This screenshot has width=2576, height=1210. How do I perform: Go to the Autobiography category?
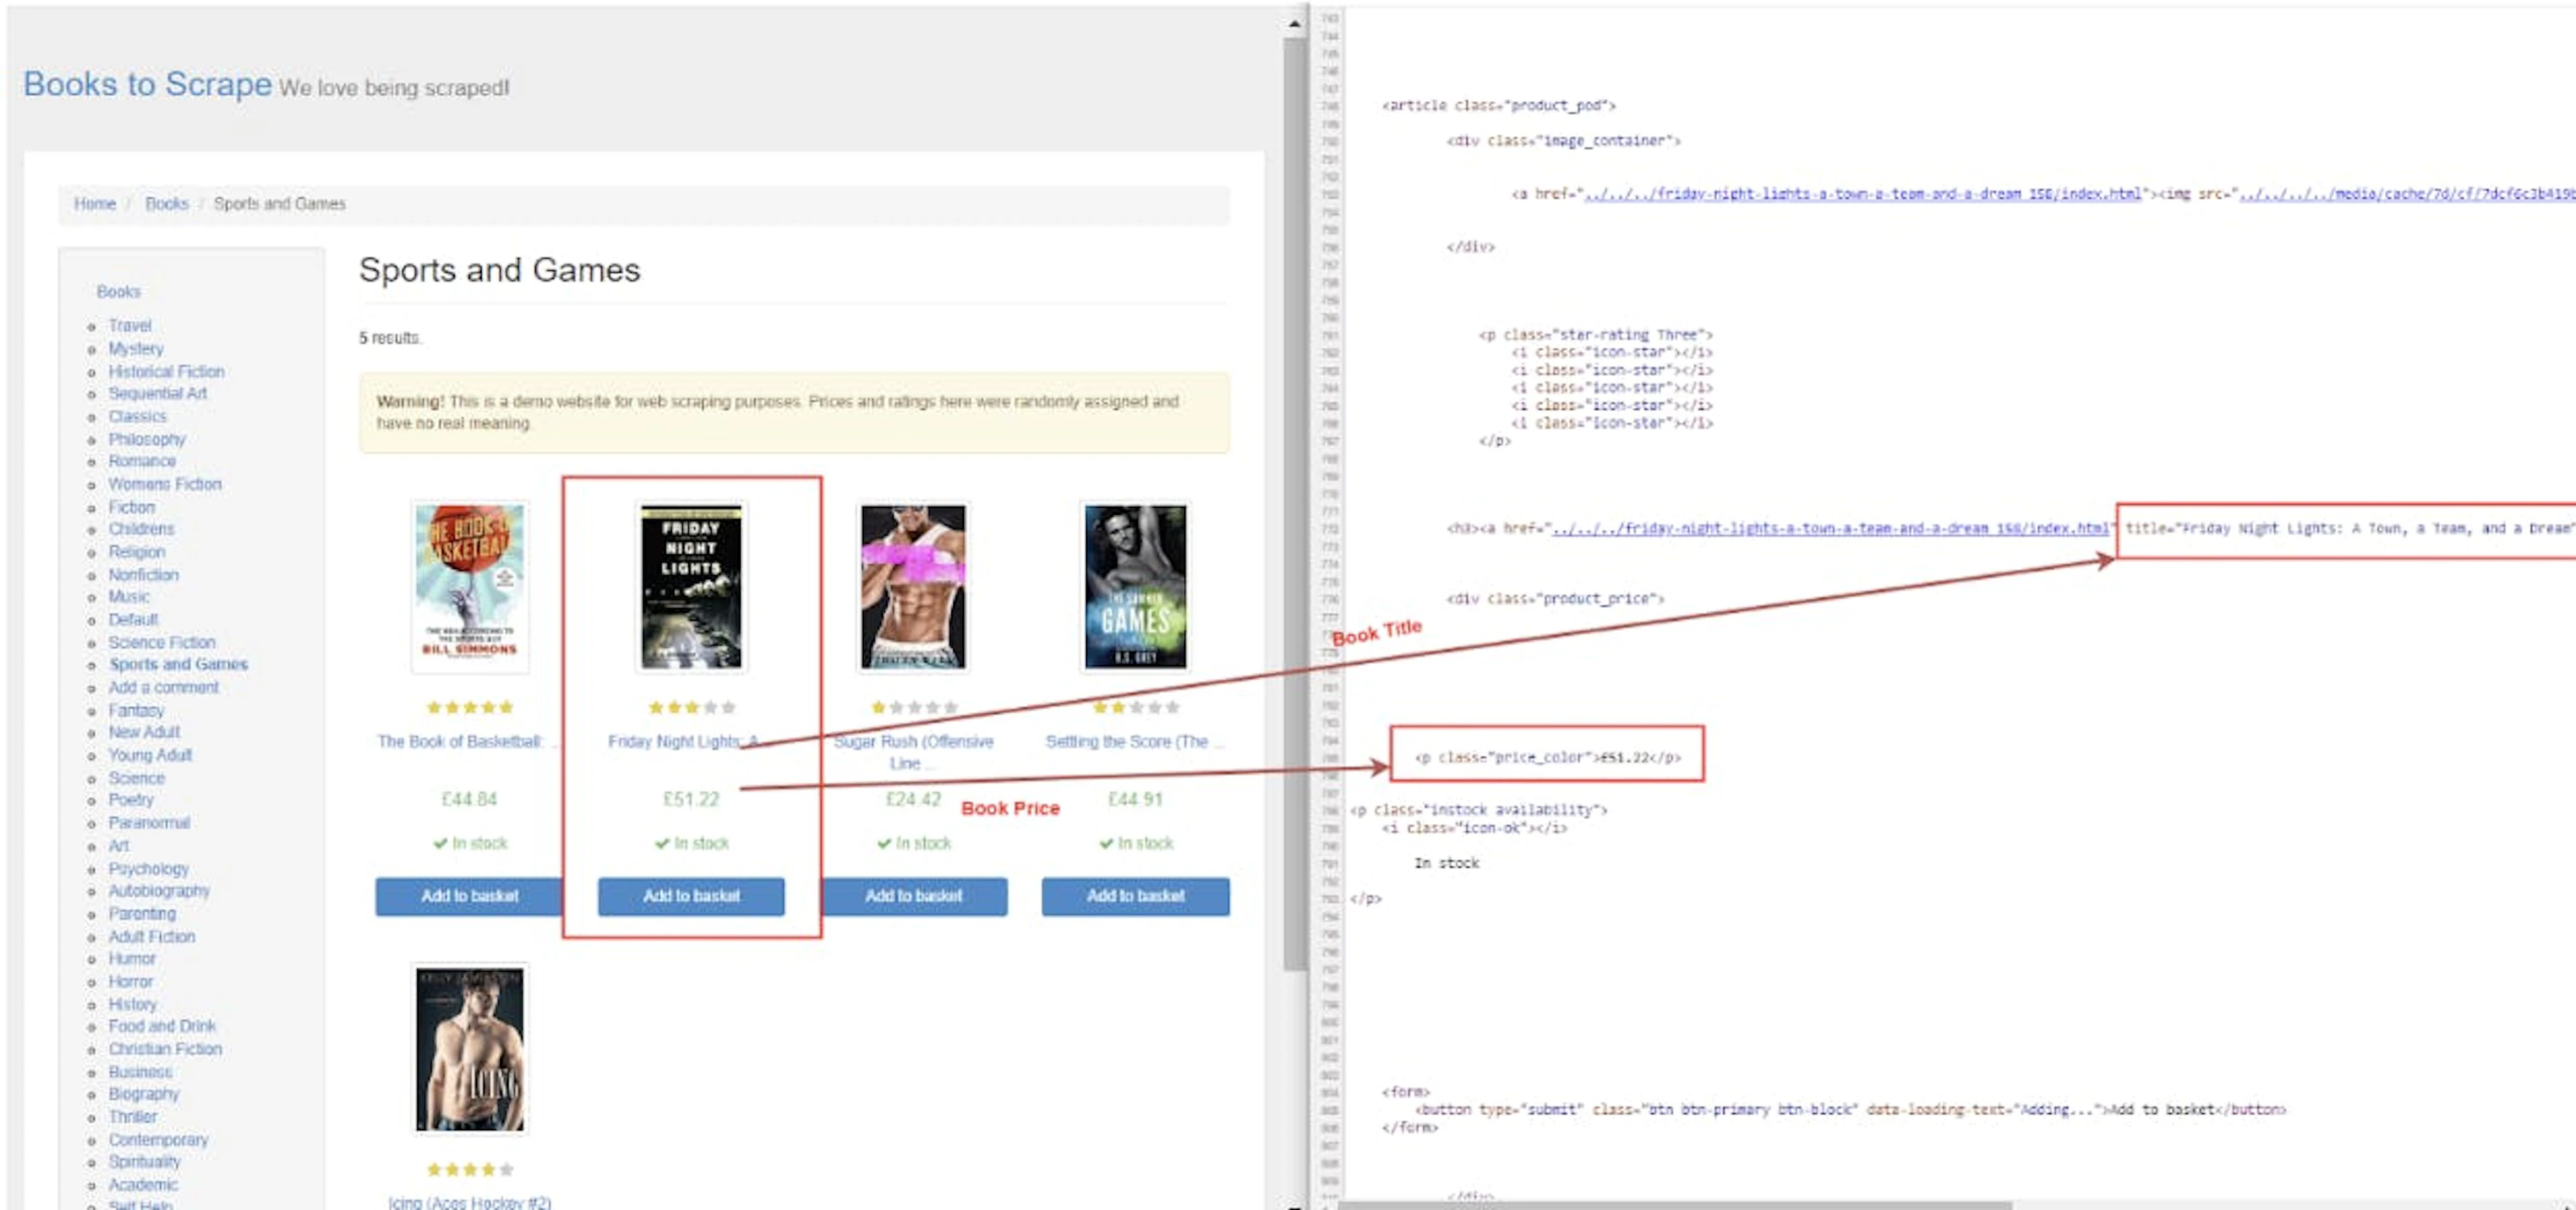pos(159,893)
